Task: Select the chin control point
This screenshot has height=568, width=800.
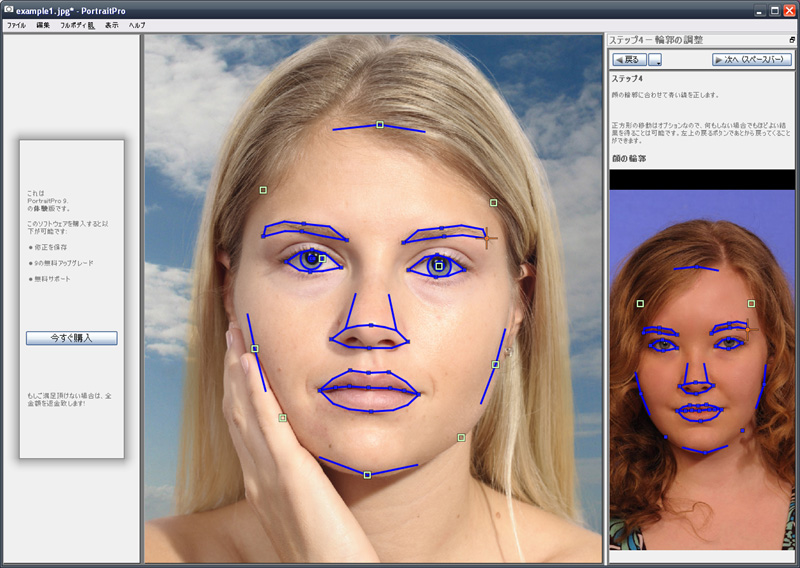Action: [x=367, y=475]
